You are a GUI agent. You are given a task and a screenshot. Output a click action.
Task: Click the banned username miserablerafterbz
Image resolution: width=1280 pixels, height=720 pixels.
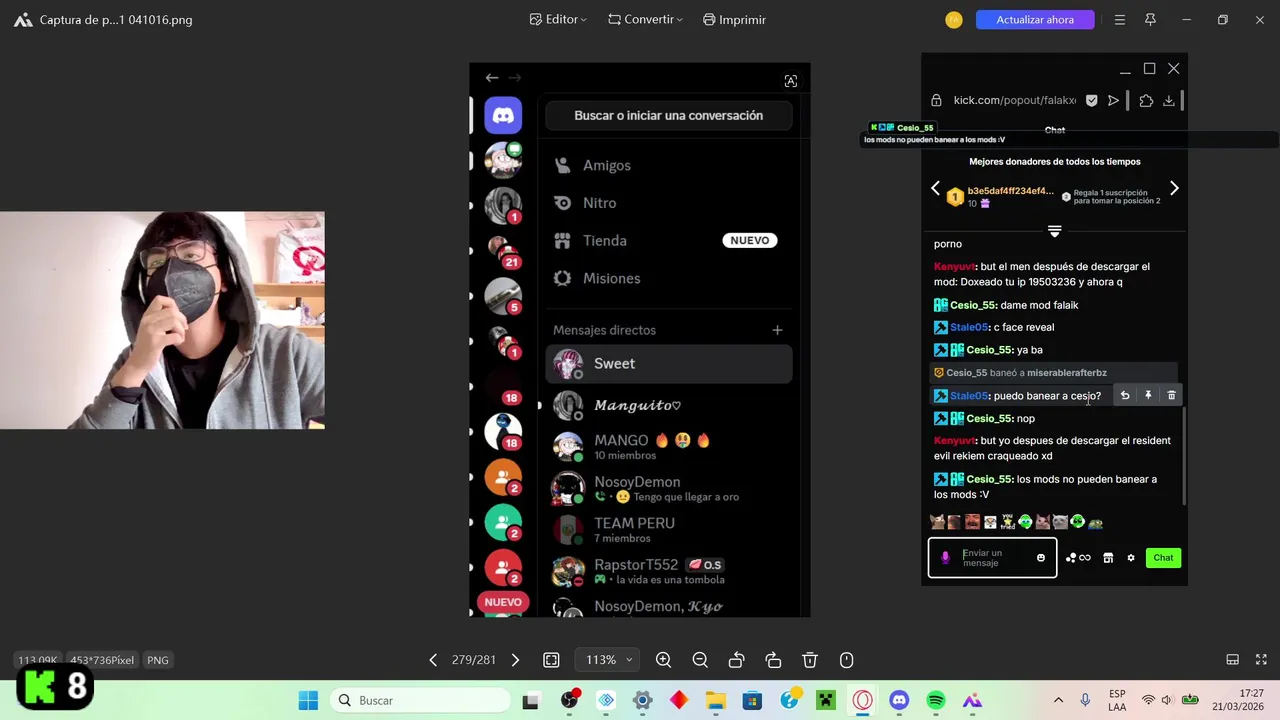(x=1067, y=373)
